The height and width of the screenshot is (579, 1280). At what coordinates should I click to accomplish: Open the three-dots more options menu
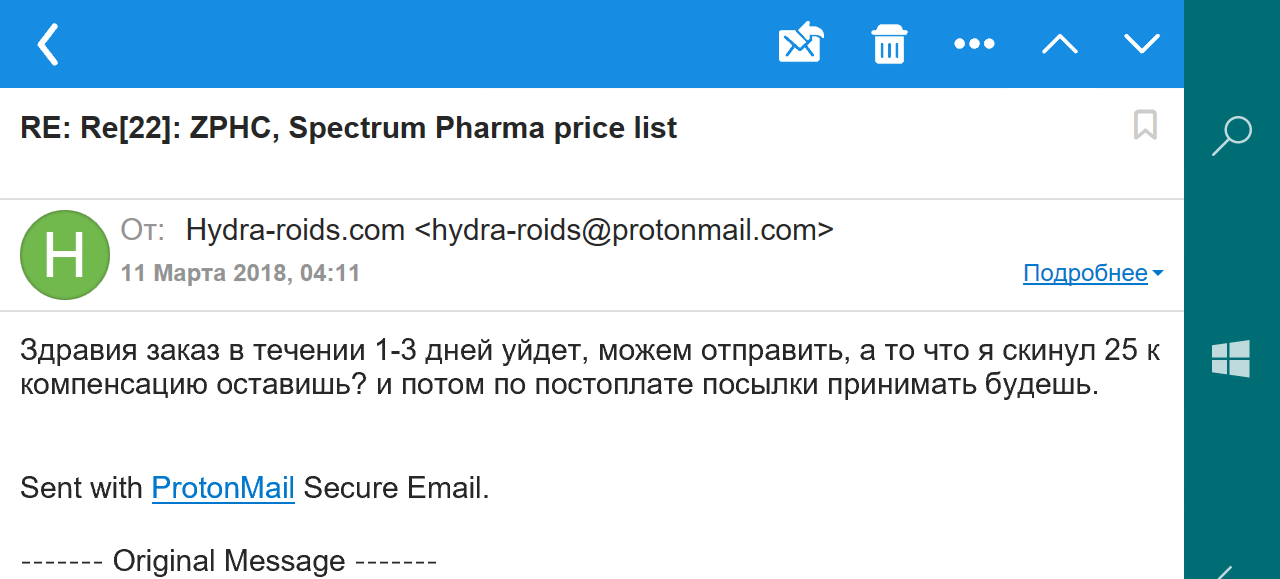tap(974, 44)
